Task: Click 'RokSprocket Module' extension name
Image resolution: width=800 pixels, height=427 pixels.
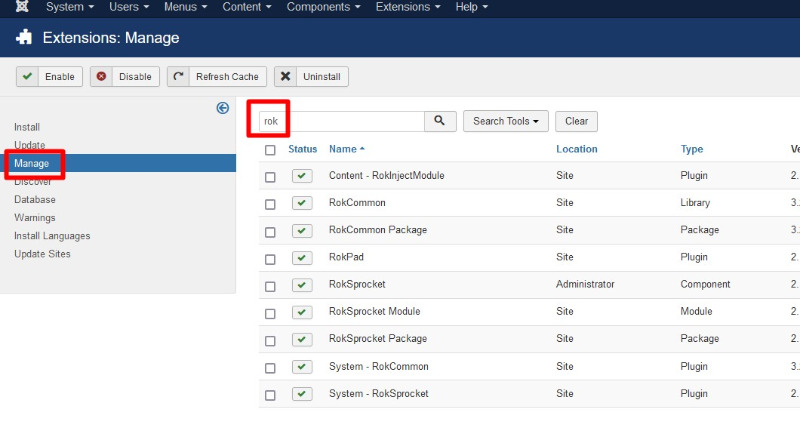Action: pos(374,311)
